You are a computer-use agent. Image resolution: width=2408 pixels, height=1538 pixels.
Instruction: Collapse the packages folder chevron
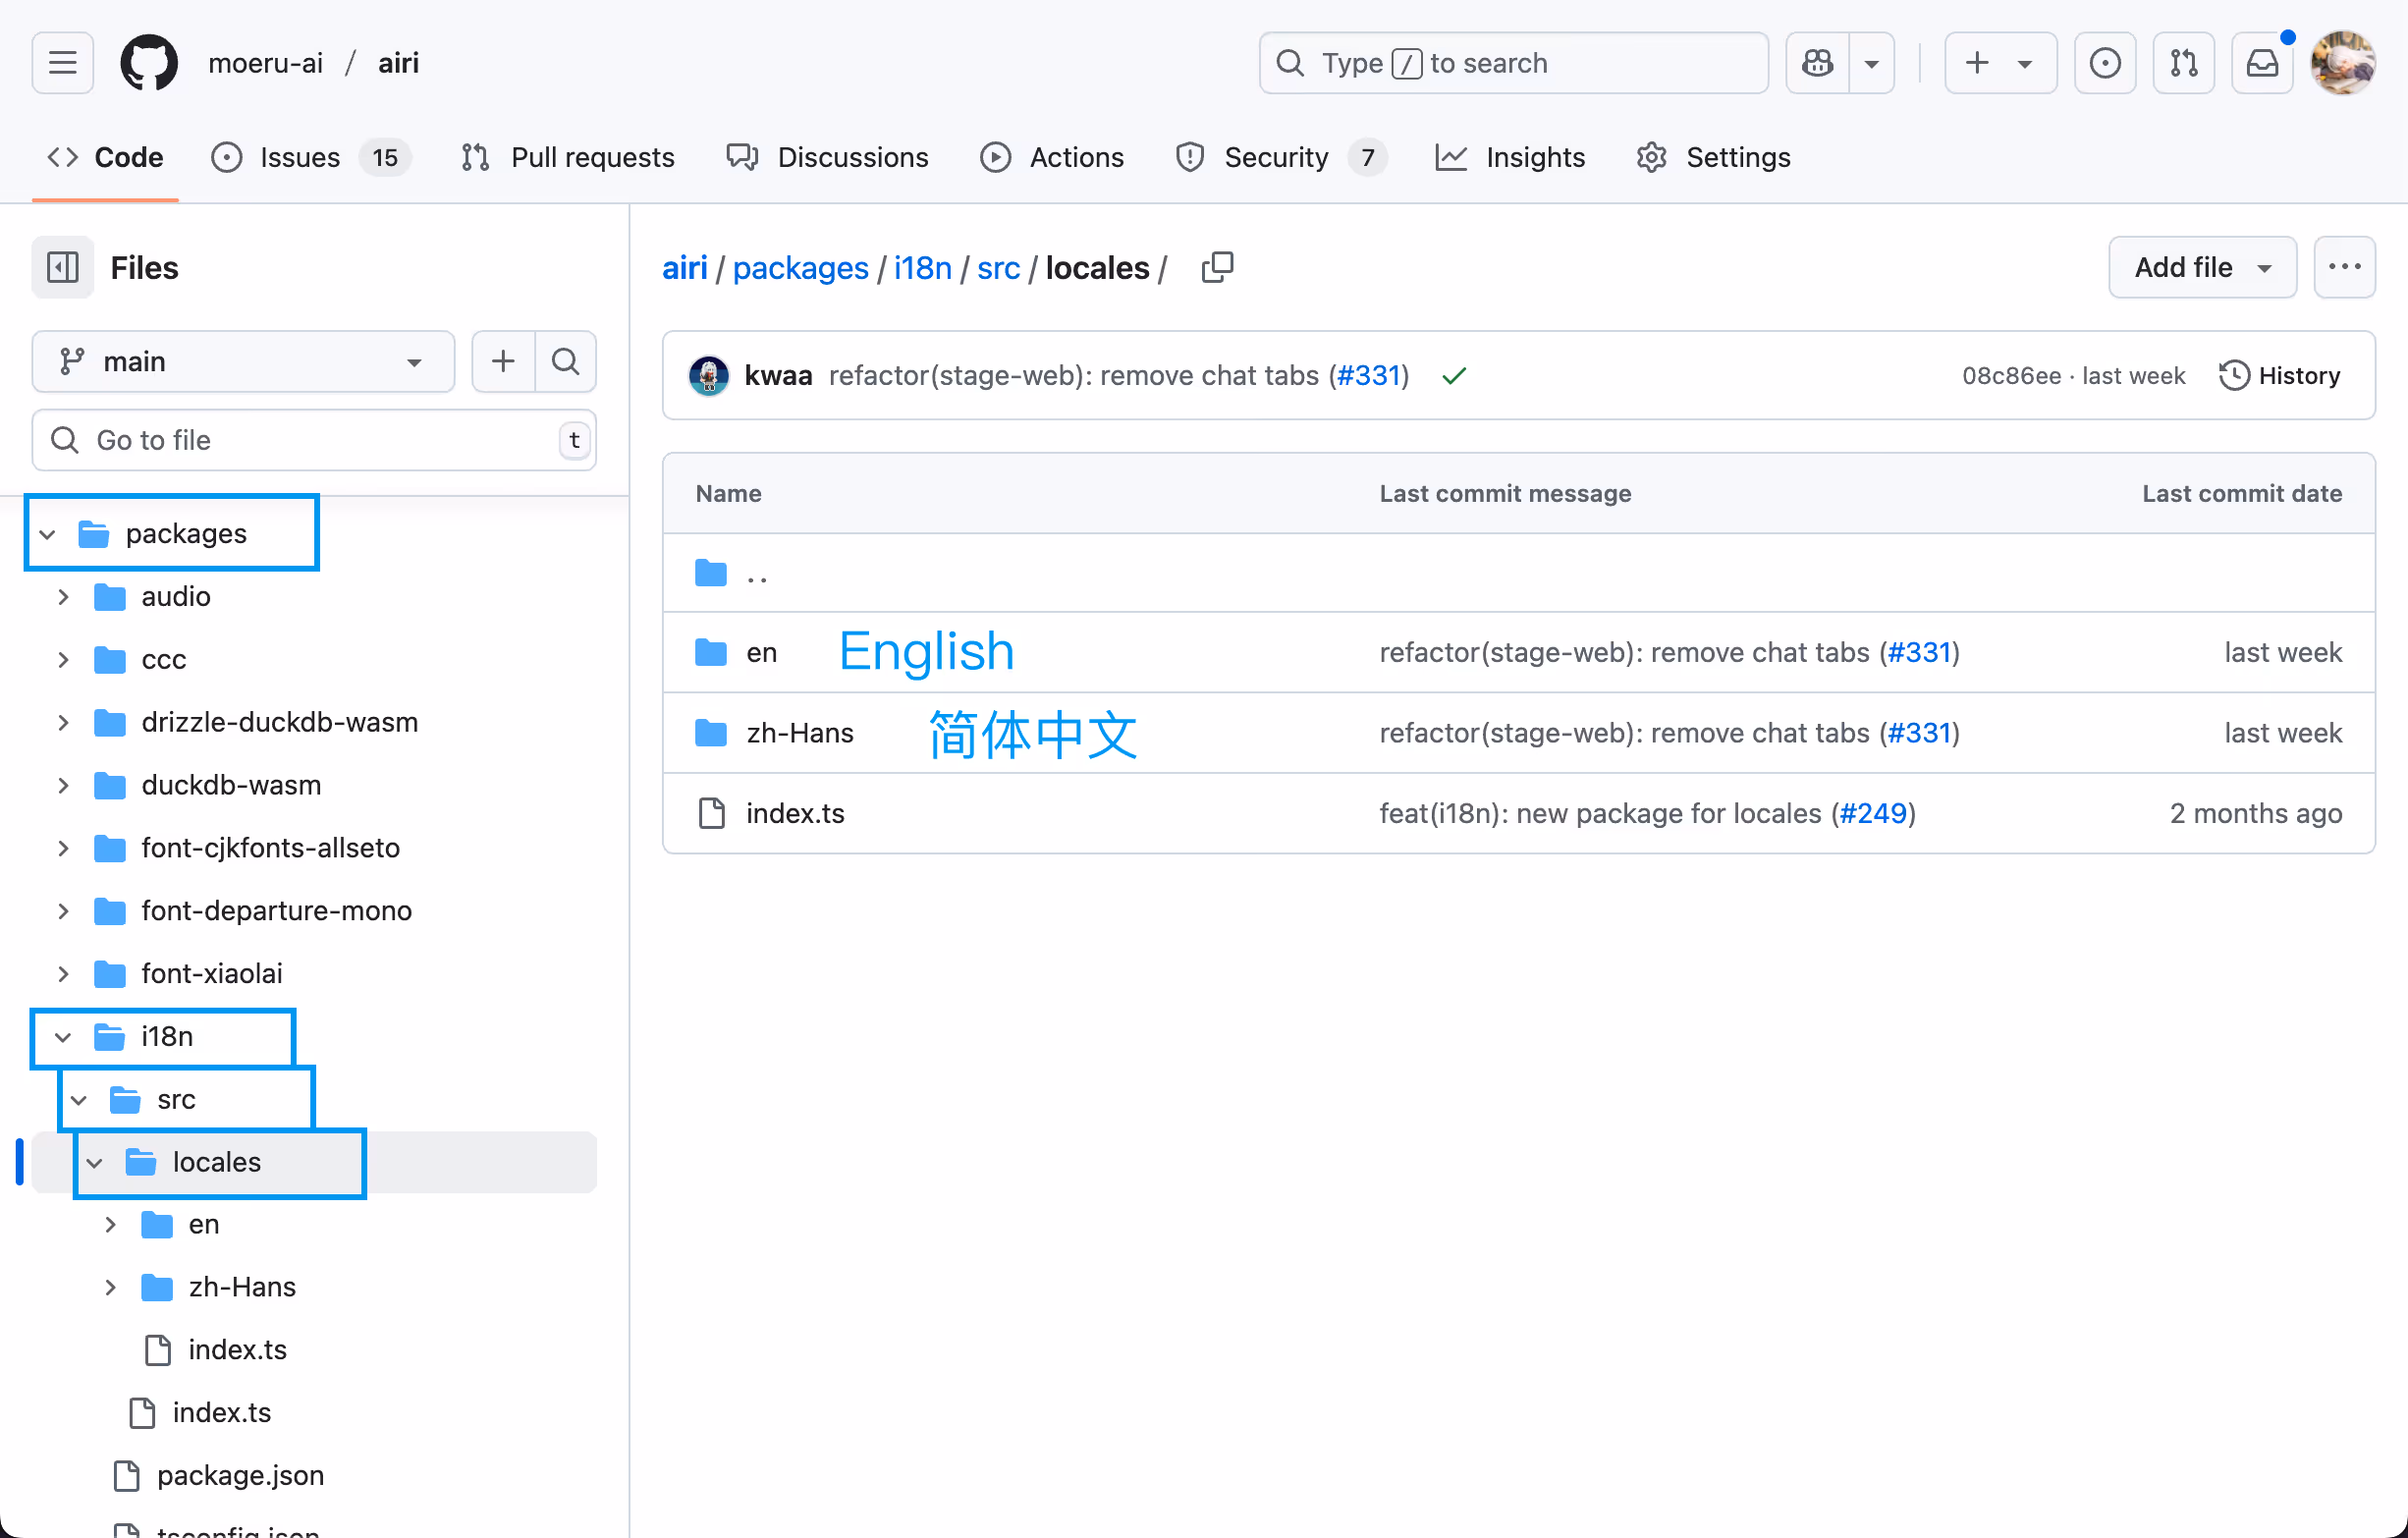(x=47, y=534)
